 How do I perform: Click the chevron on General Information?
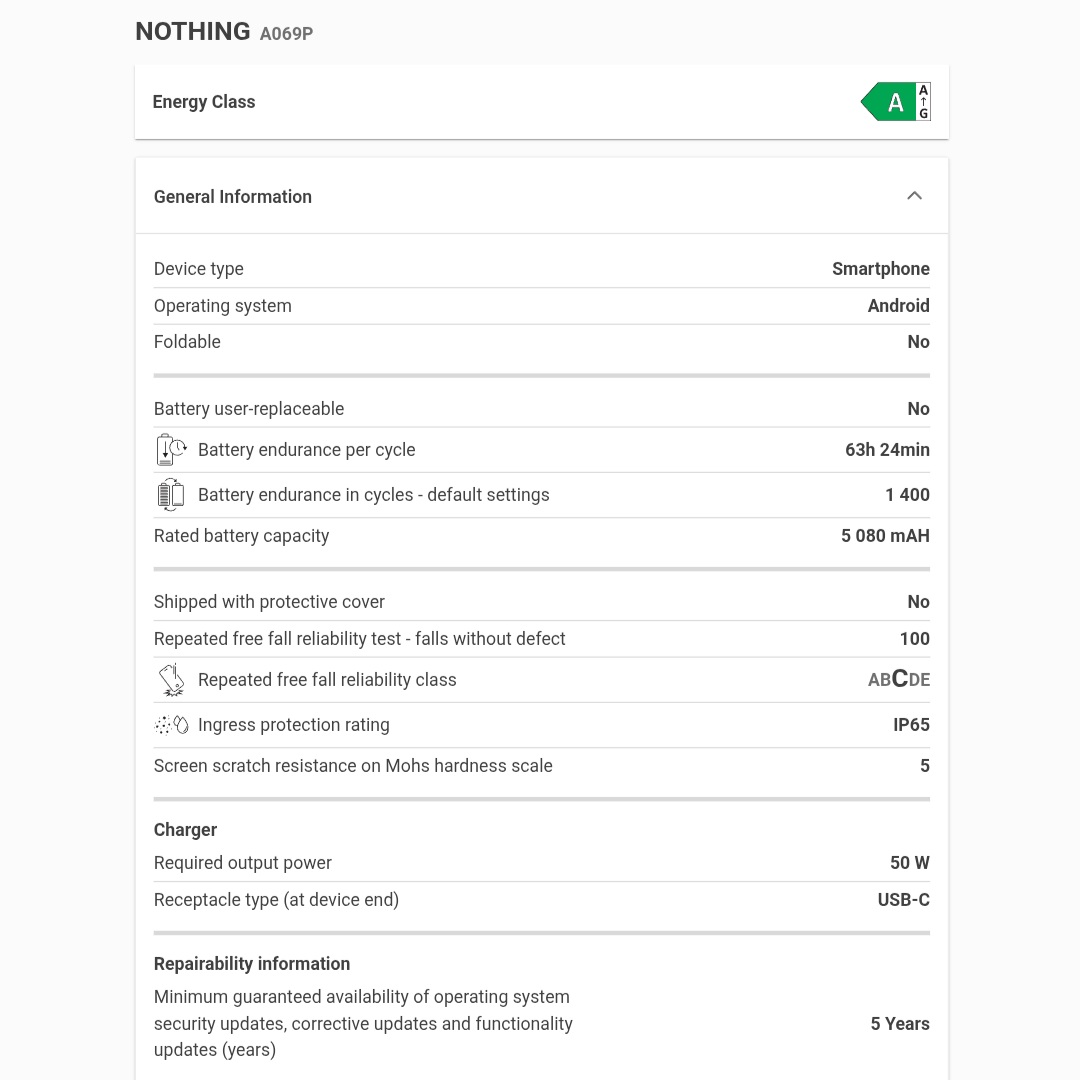[914, 196]
